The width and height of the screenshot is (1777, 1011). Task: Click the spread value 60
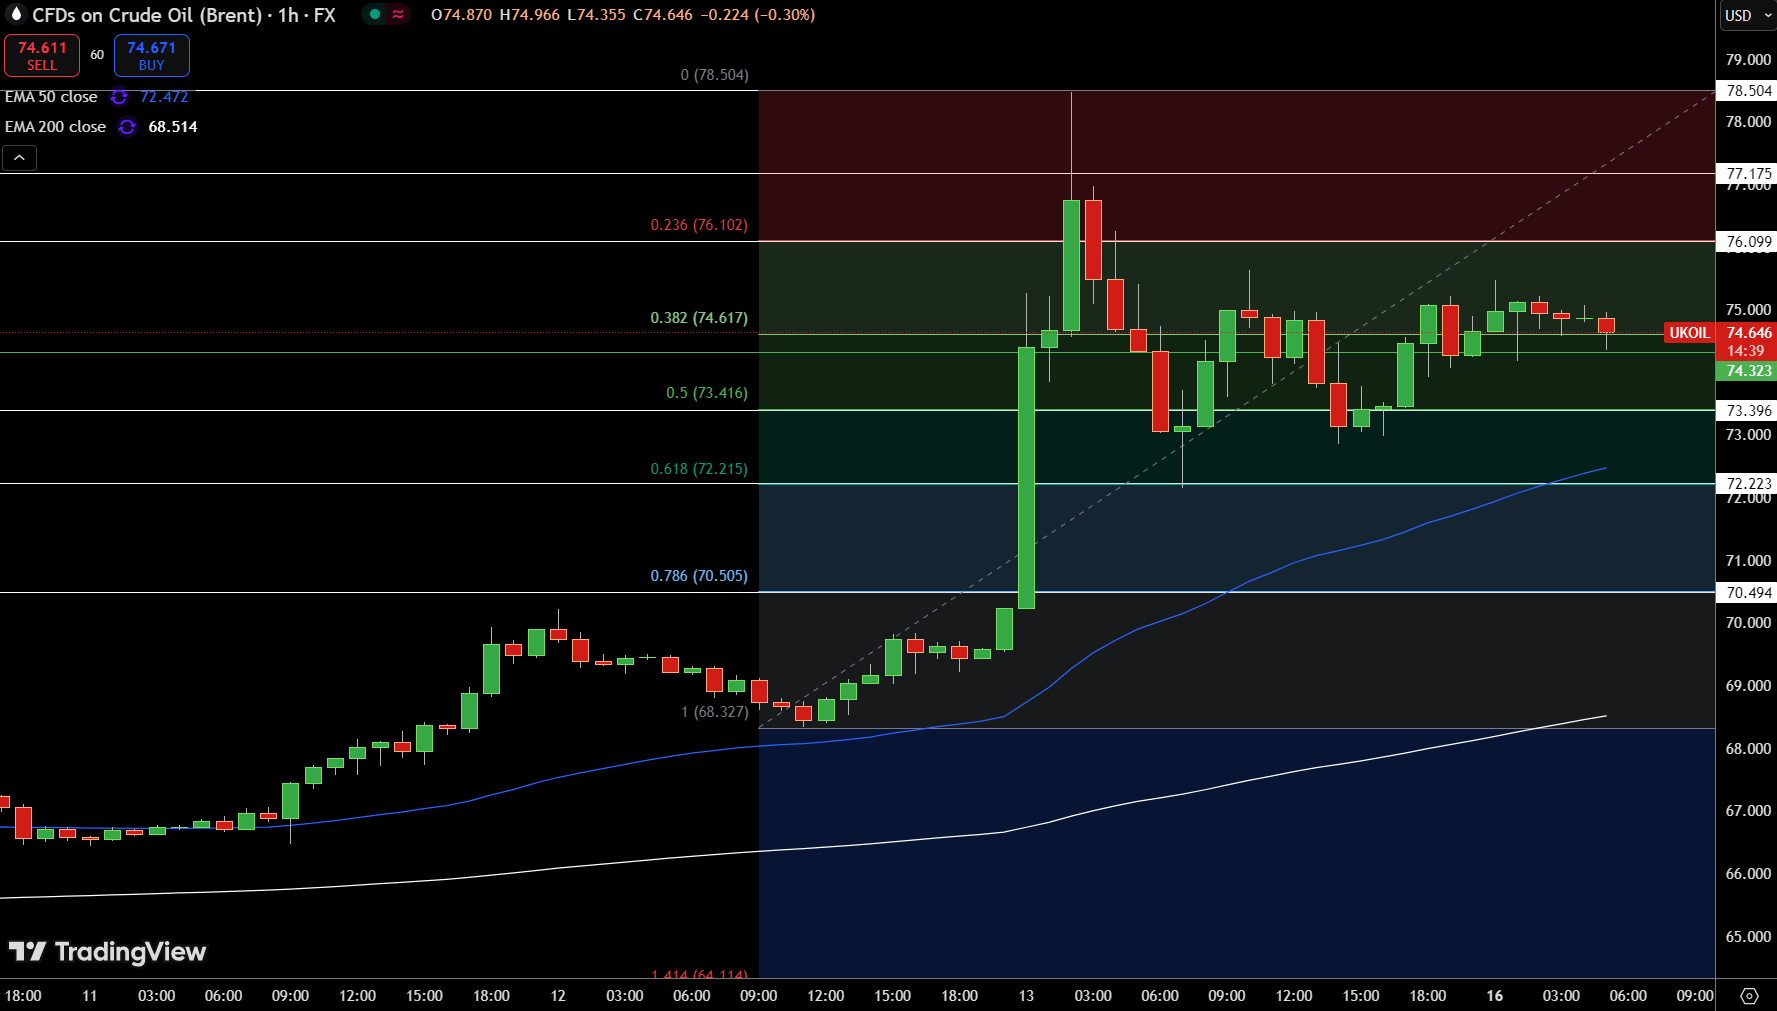coord(97,55)
